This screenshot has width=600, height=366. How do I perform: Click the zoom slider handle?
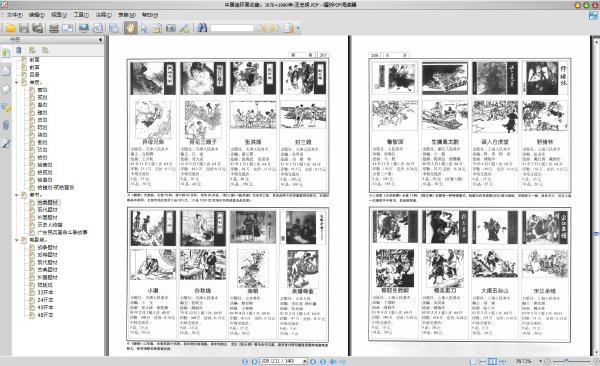point(566,361)
